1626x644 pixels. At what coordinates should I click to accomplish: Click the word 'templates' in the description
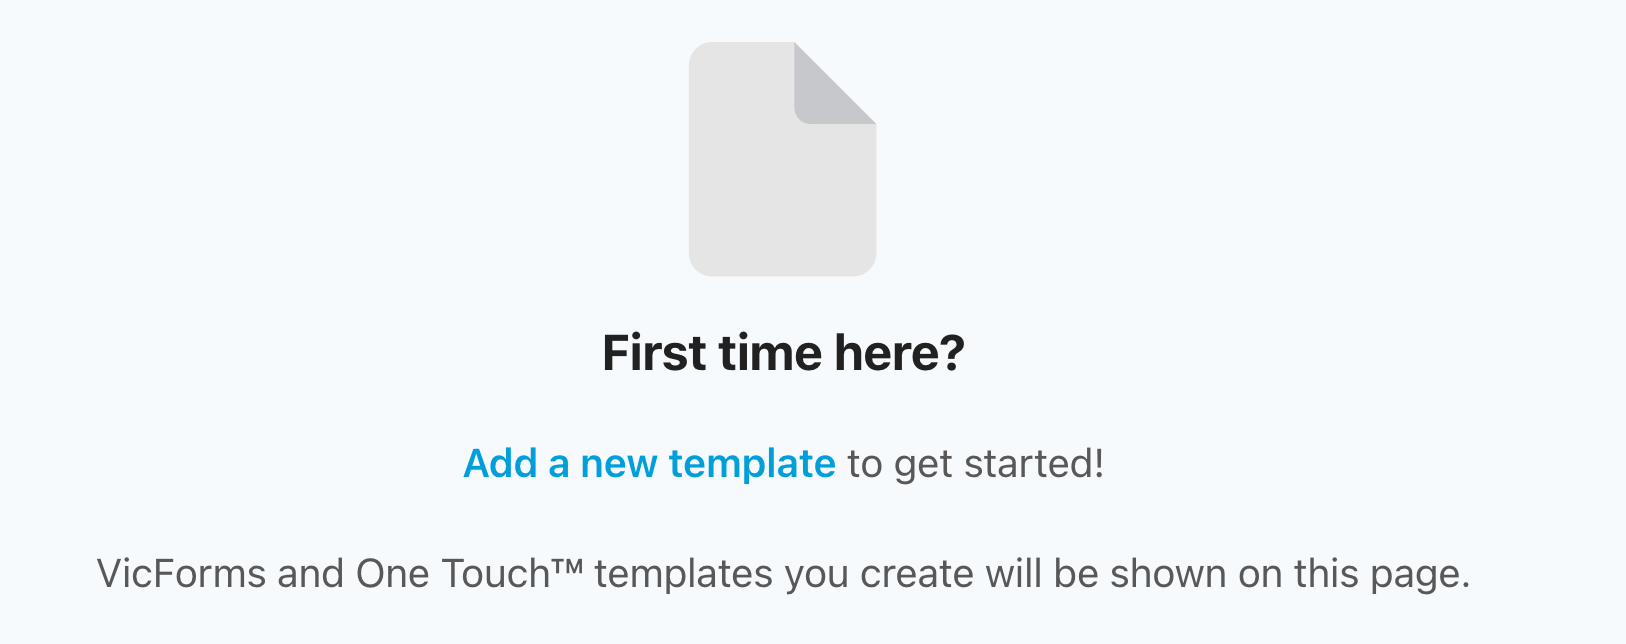683,574
